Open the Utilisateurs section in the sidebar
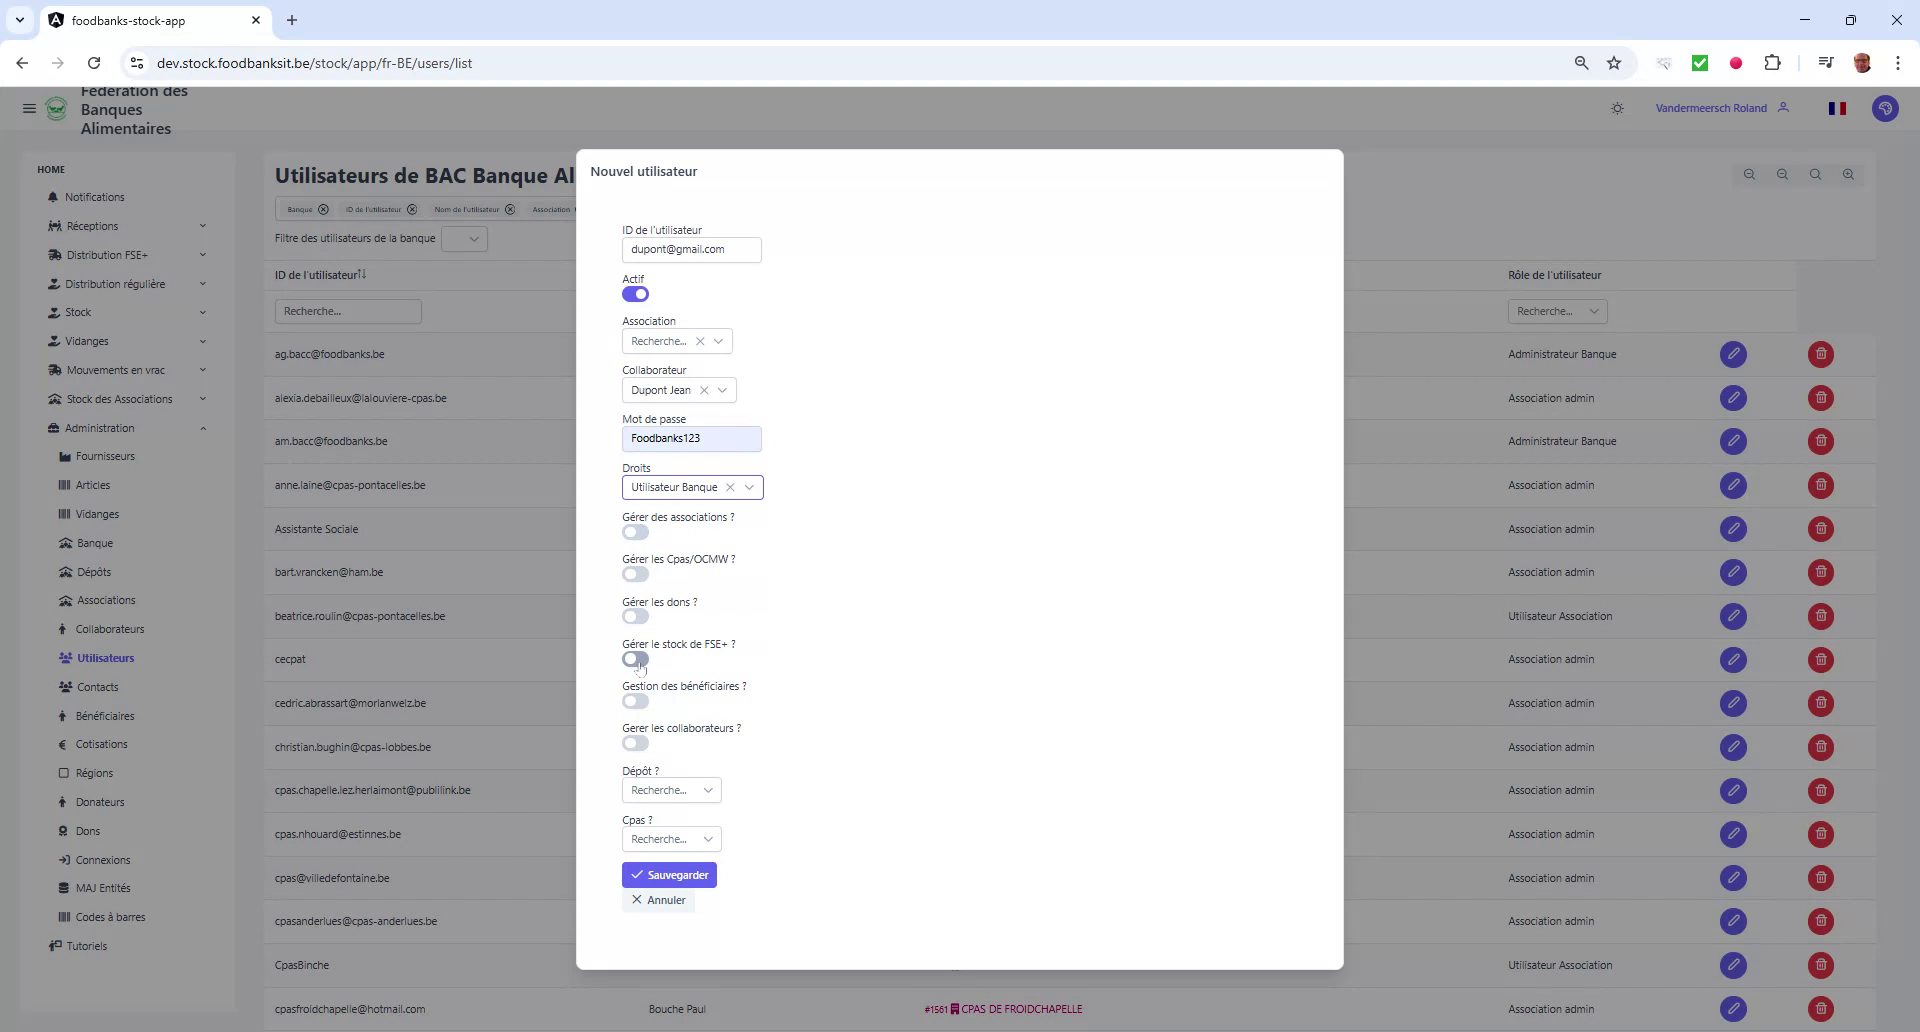 pyautogui.click(x=106, y=657)
